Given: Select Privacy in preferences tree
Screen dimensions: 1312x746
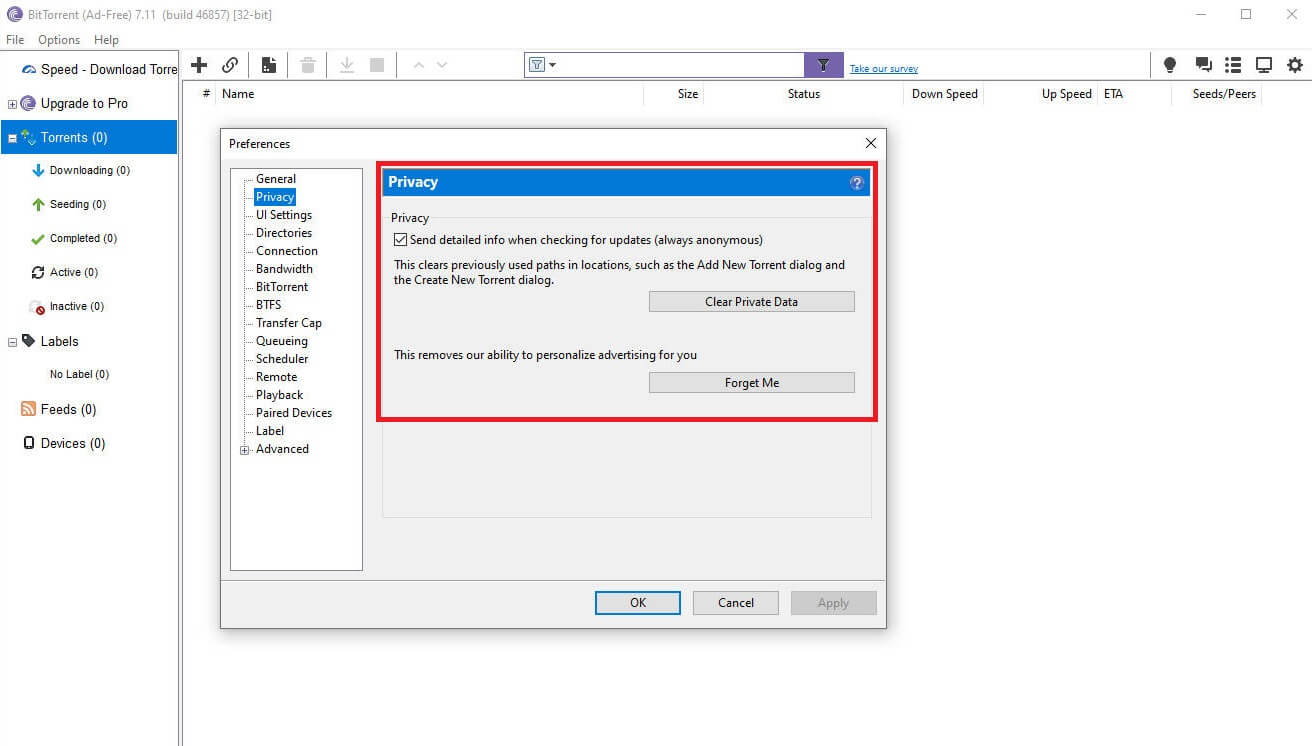Looking at the screenshot, I should [275, 197].
